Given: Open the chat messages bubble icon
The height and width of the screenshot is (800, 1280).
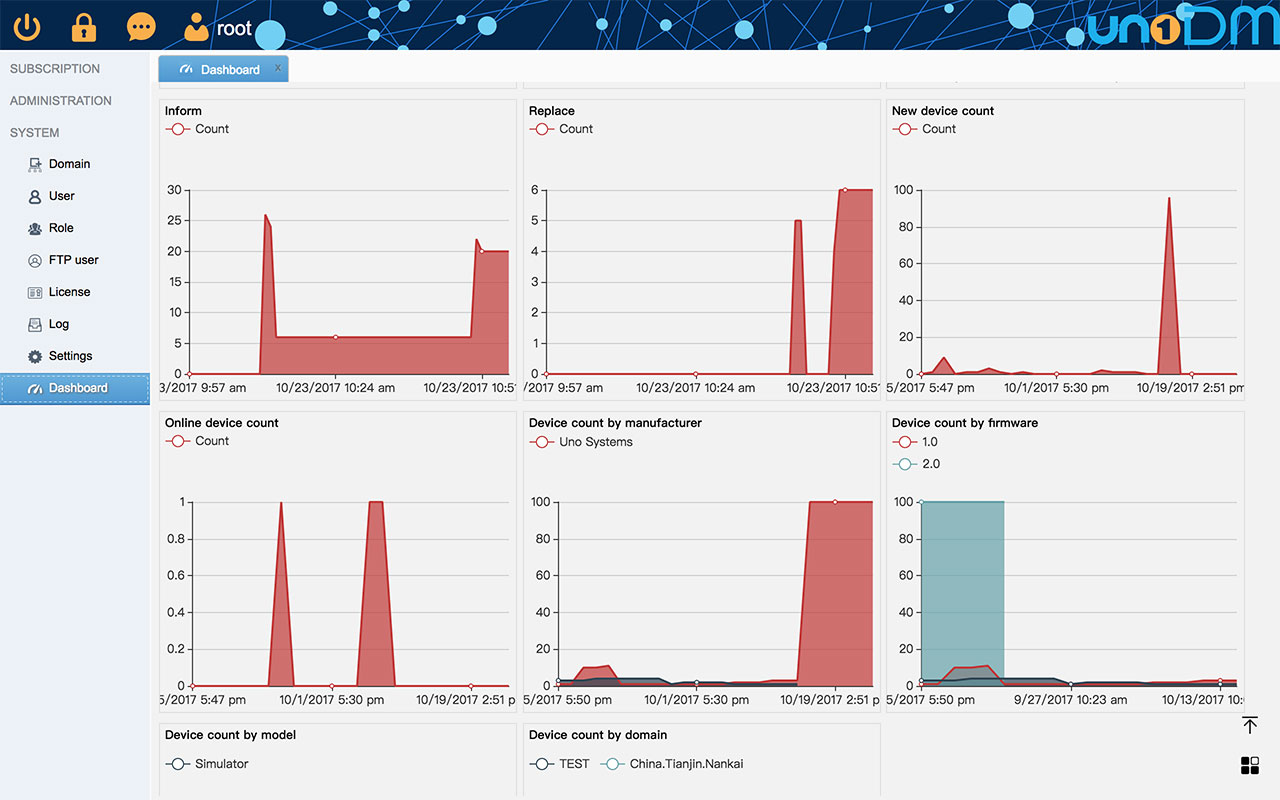Looking at the screenshot, I should 141,27.
